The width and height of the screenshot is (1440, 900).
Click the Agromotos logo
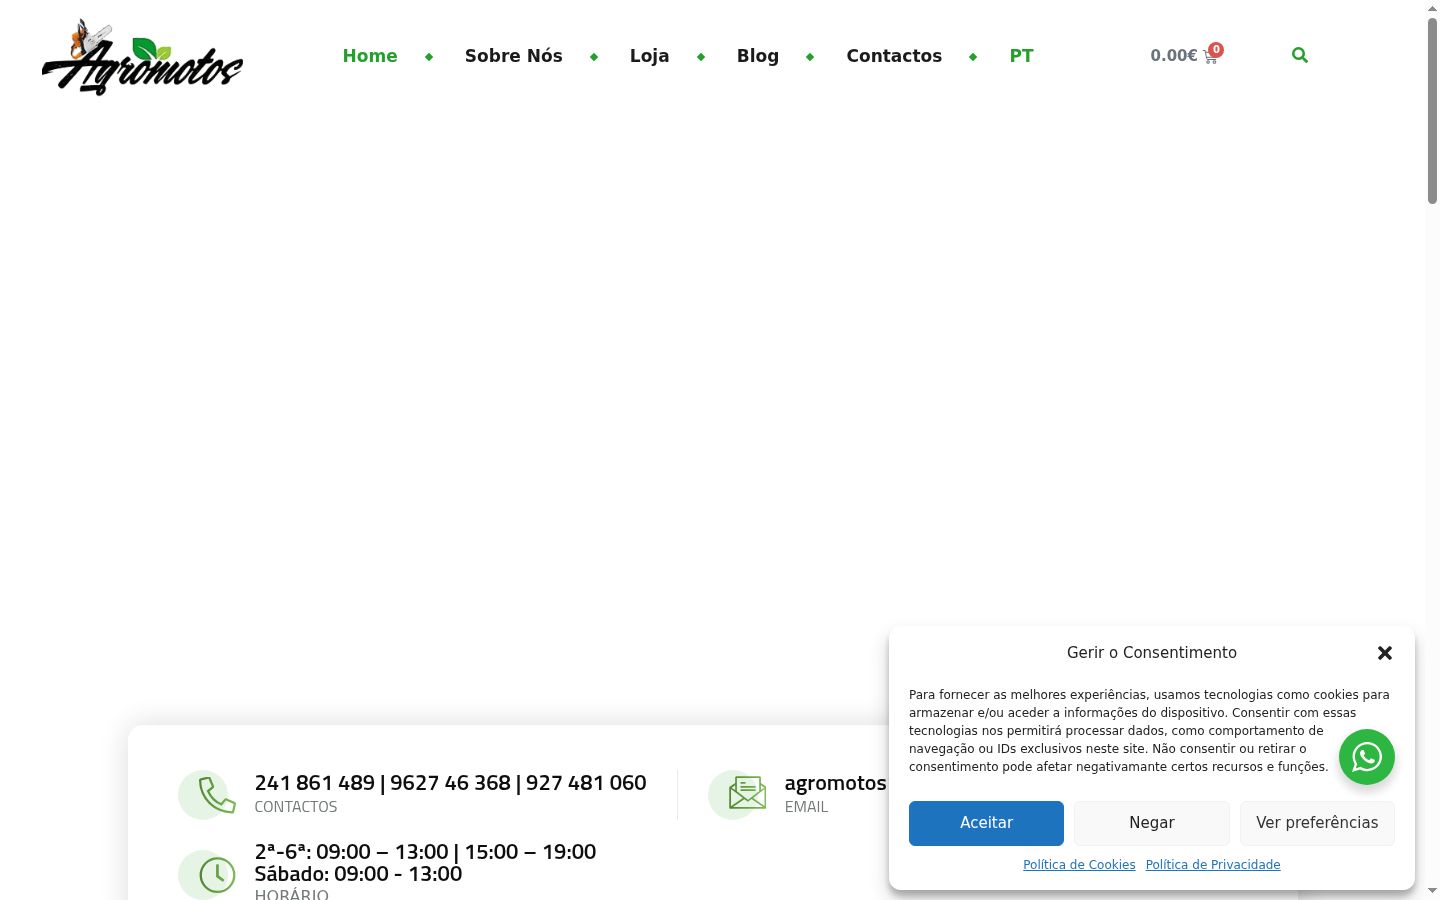[x=142, y=57]
